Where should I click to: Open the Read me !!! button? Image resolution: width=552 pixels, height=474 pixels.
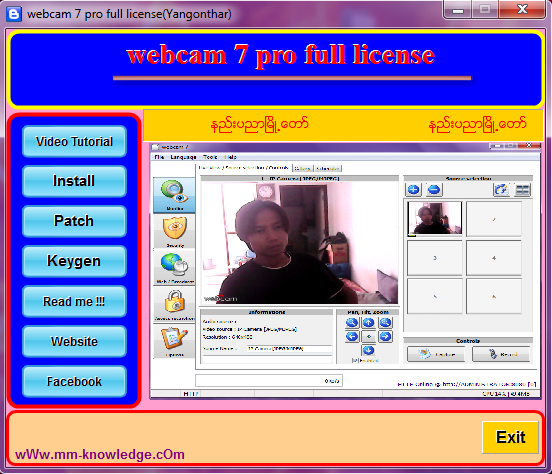coord(74,301)
